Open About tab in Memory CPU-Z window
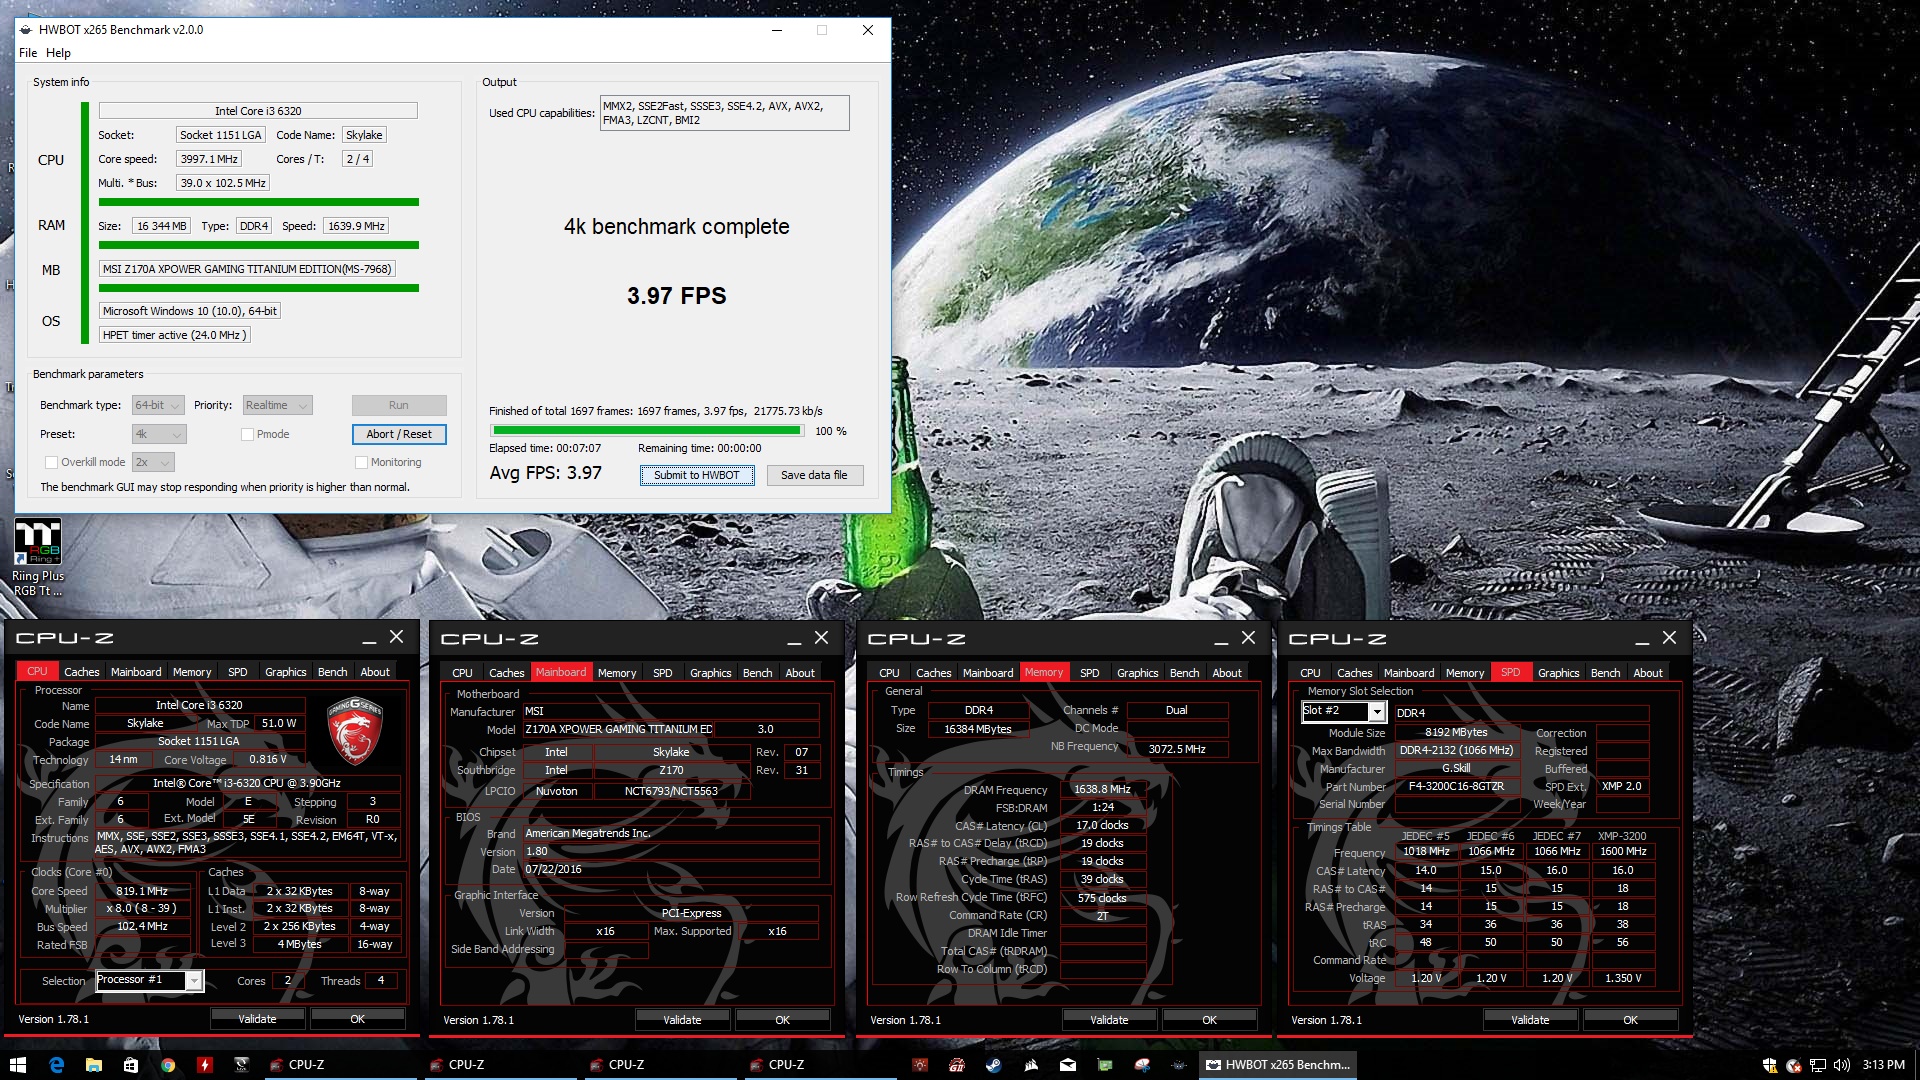Image resolution: width=1920 pixels, height=1080 pixels. click(1227, 673)
